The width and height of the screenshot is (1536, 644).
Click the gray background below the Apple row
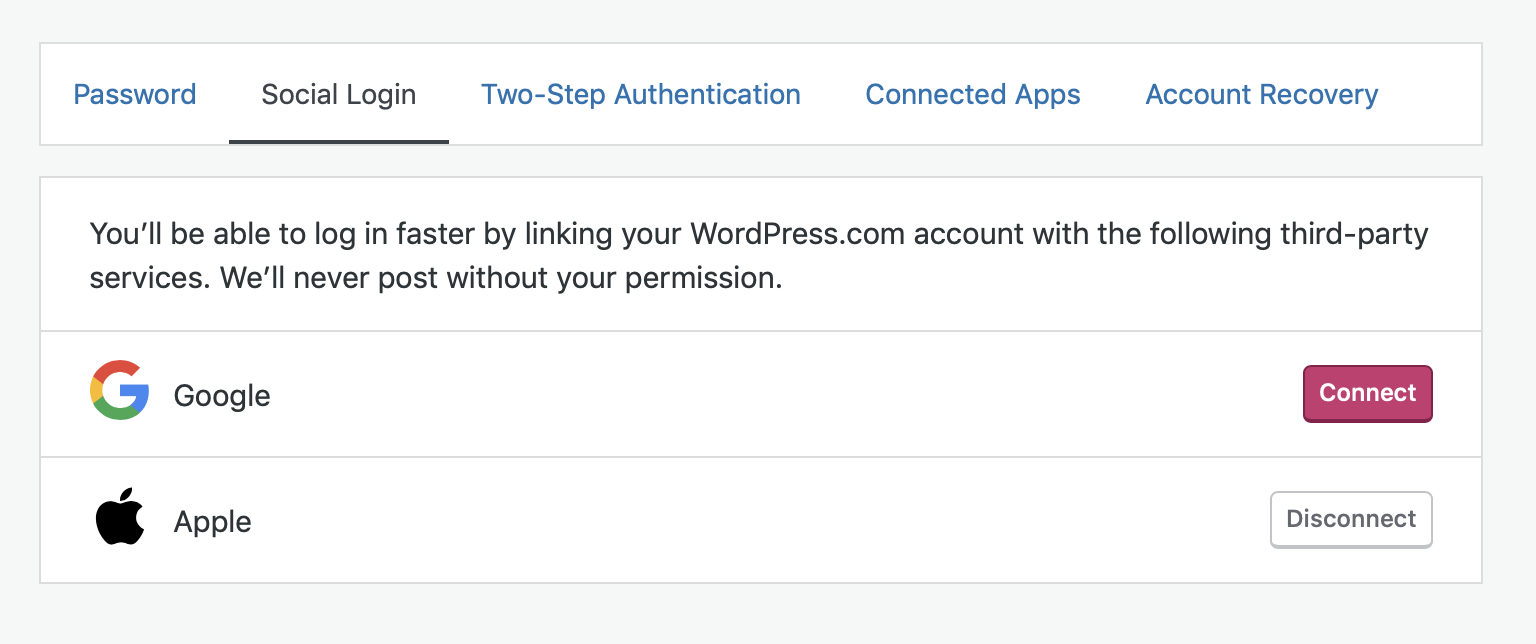point(760,615)
